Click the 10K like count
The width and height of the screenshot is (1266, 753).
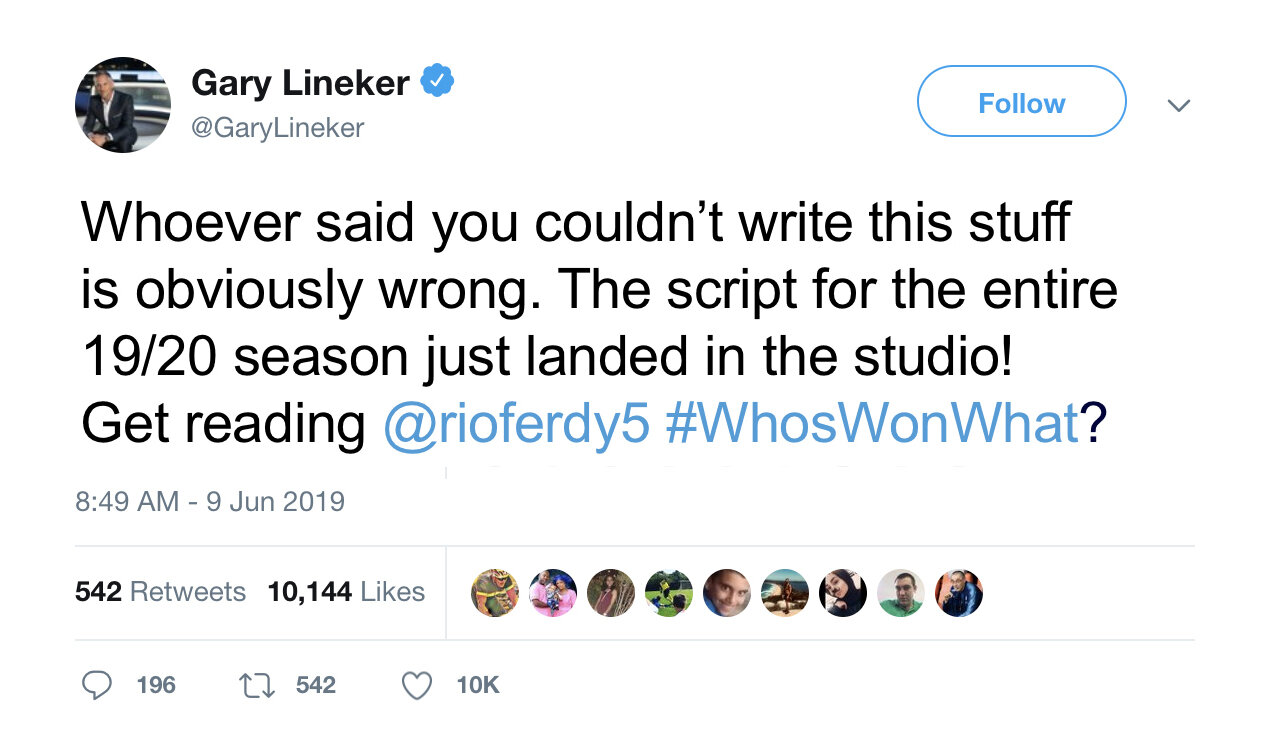pyautogui.click(x=477, y=685)
